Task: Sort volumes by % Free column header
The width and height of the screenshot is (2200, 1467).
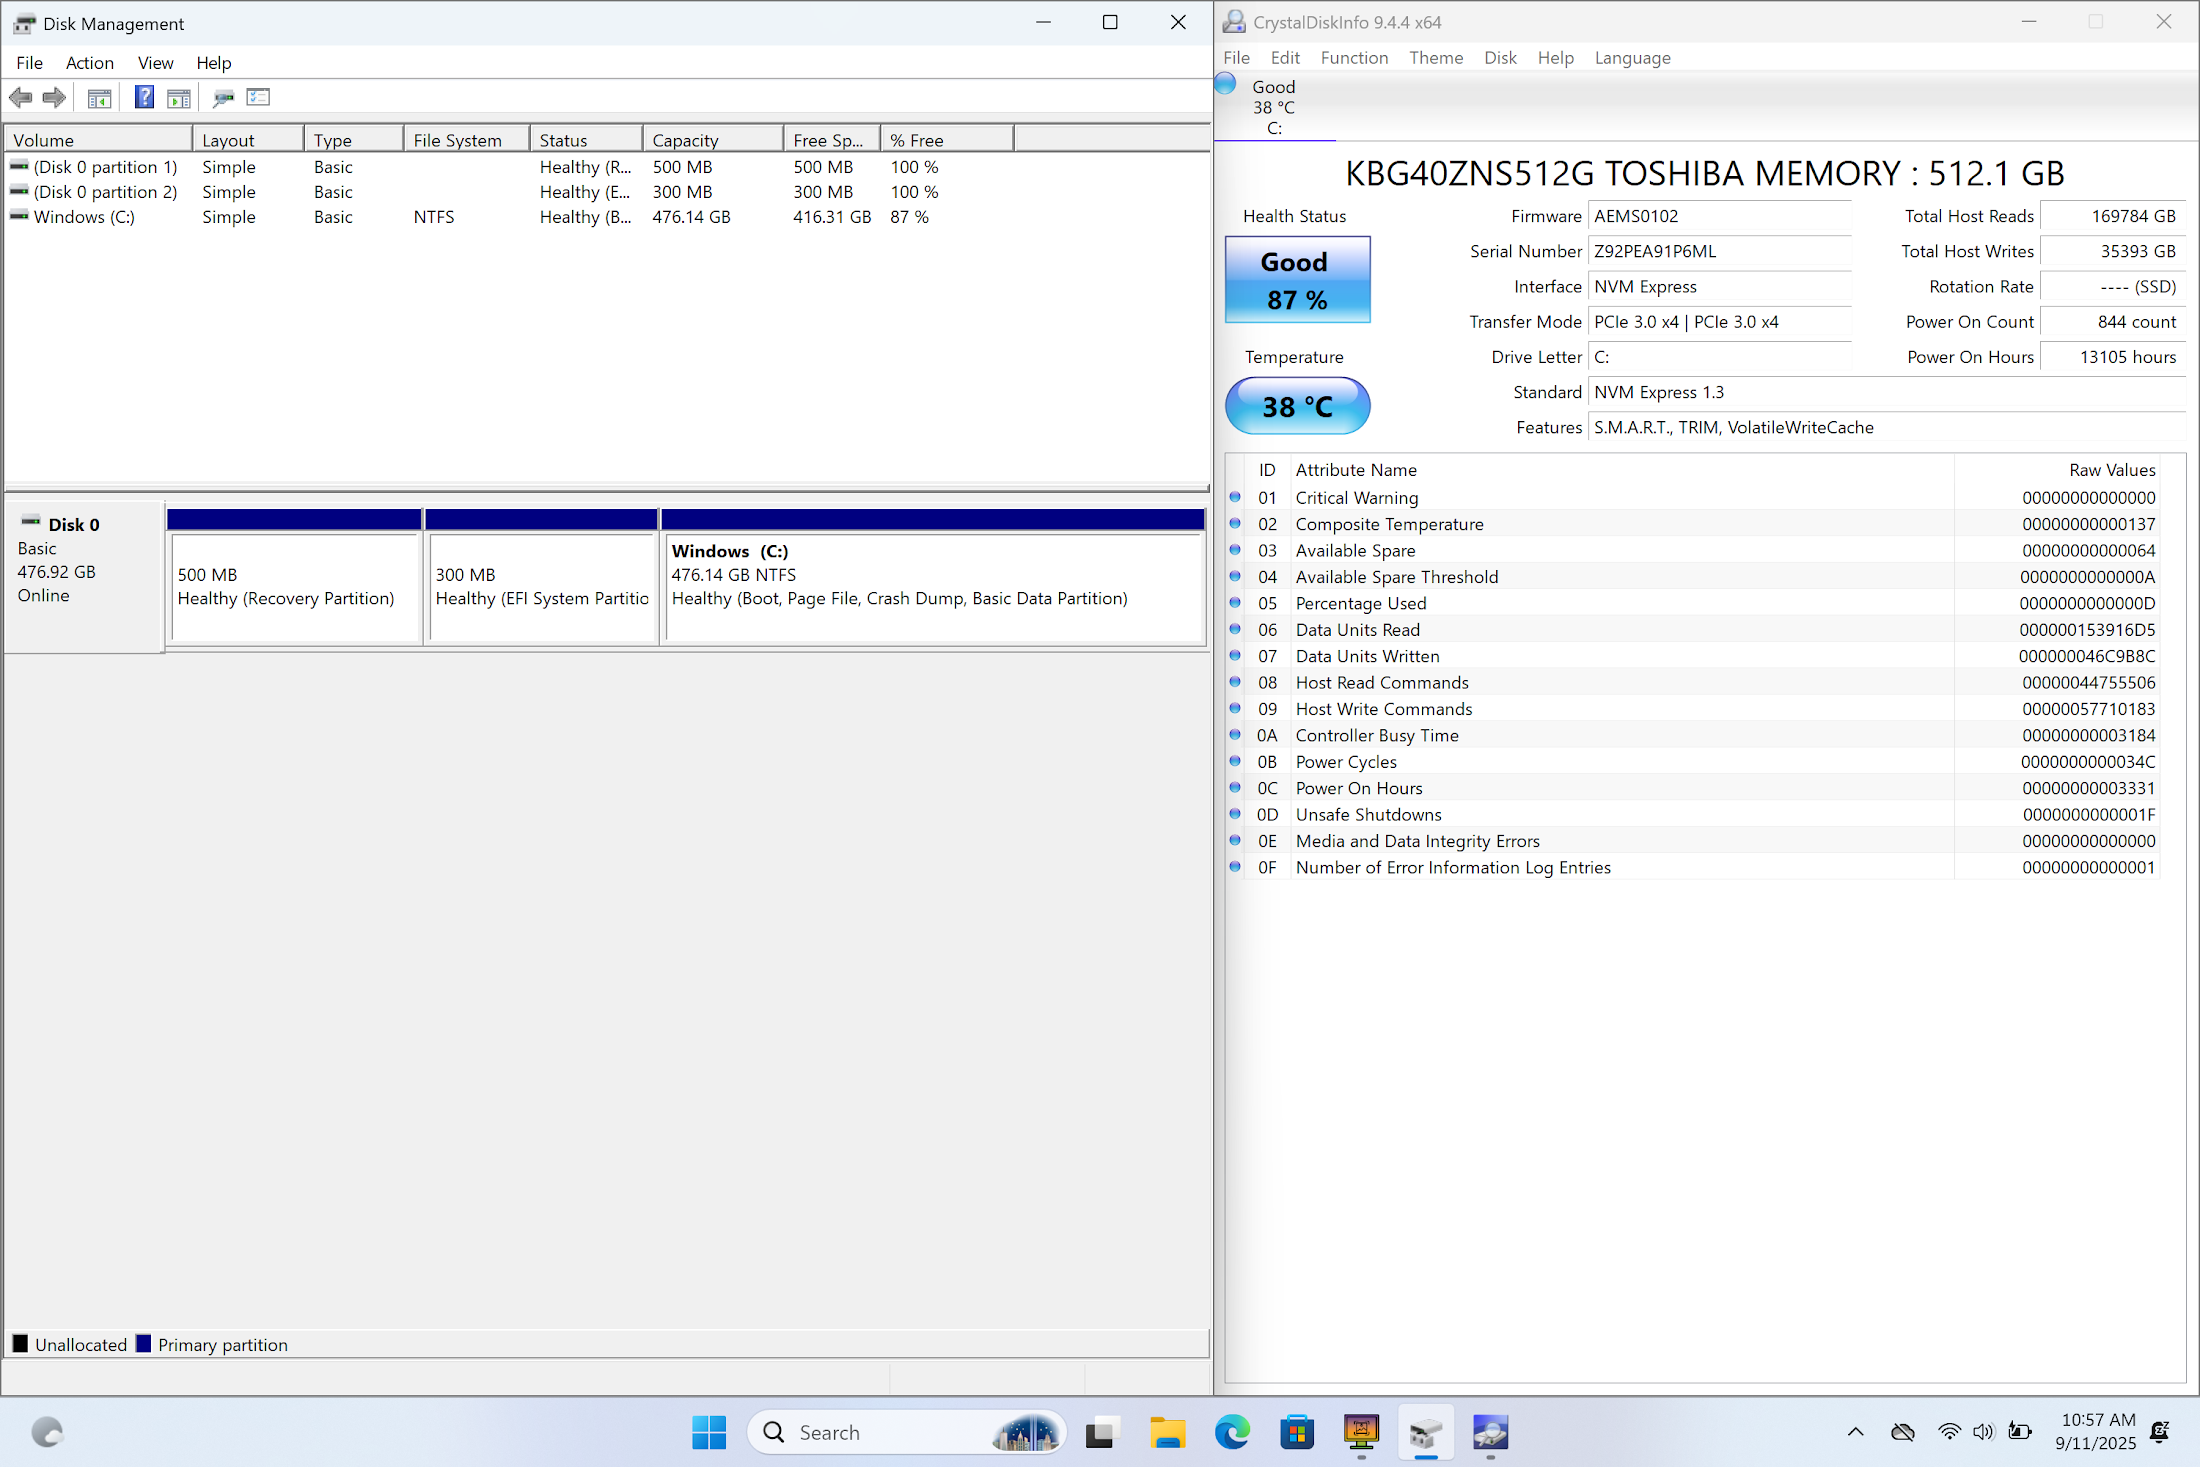Action: click(x=946, y=140)
